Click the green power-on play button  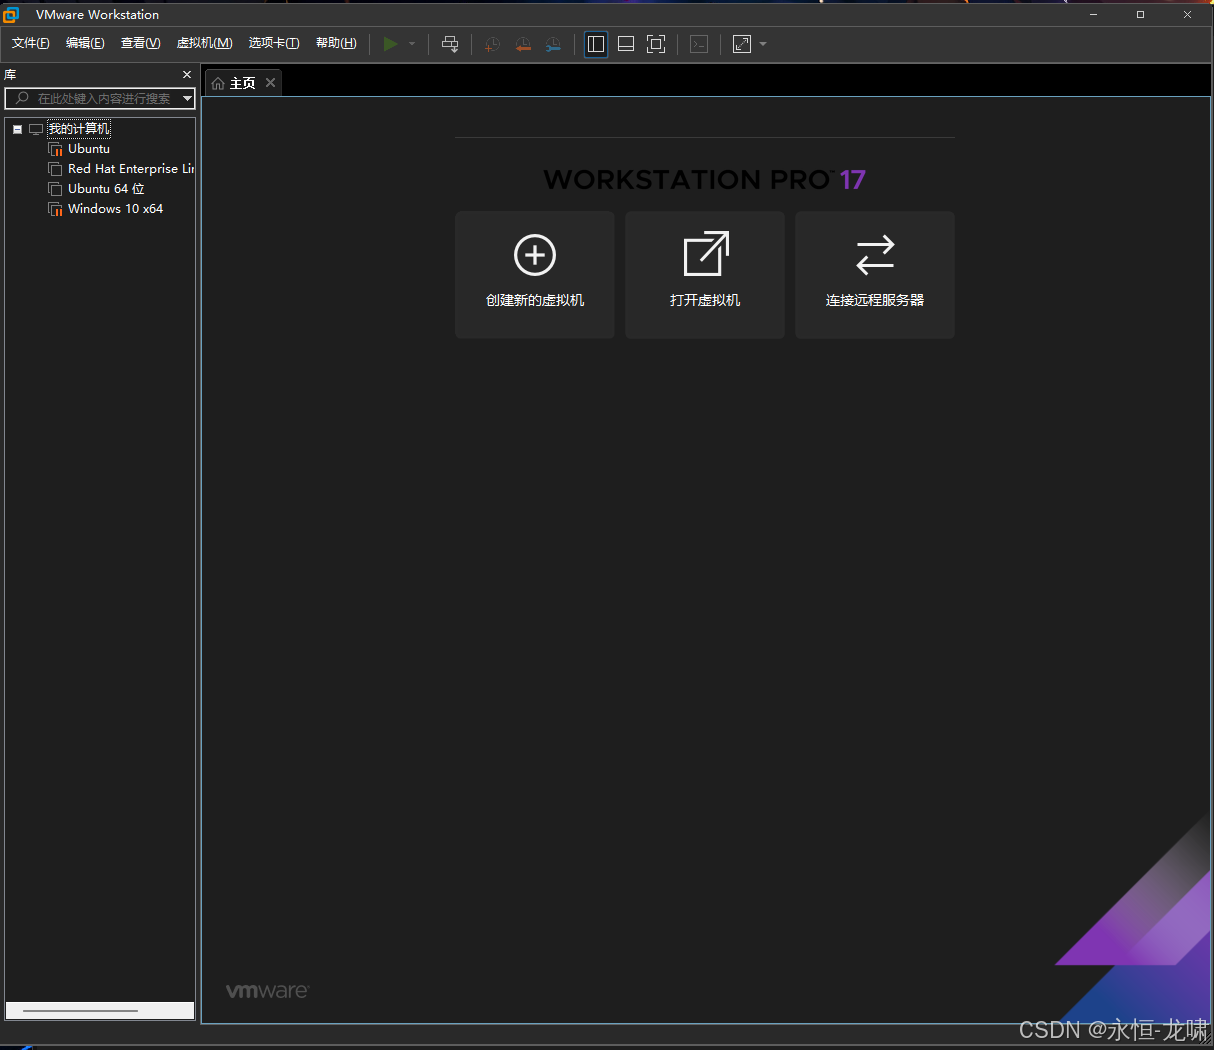pyautogui.click(x=390, y=44)
